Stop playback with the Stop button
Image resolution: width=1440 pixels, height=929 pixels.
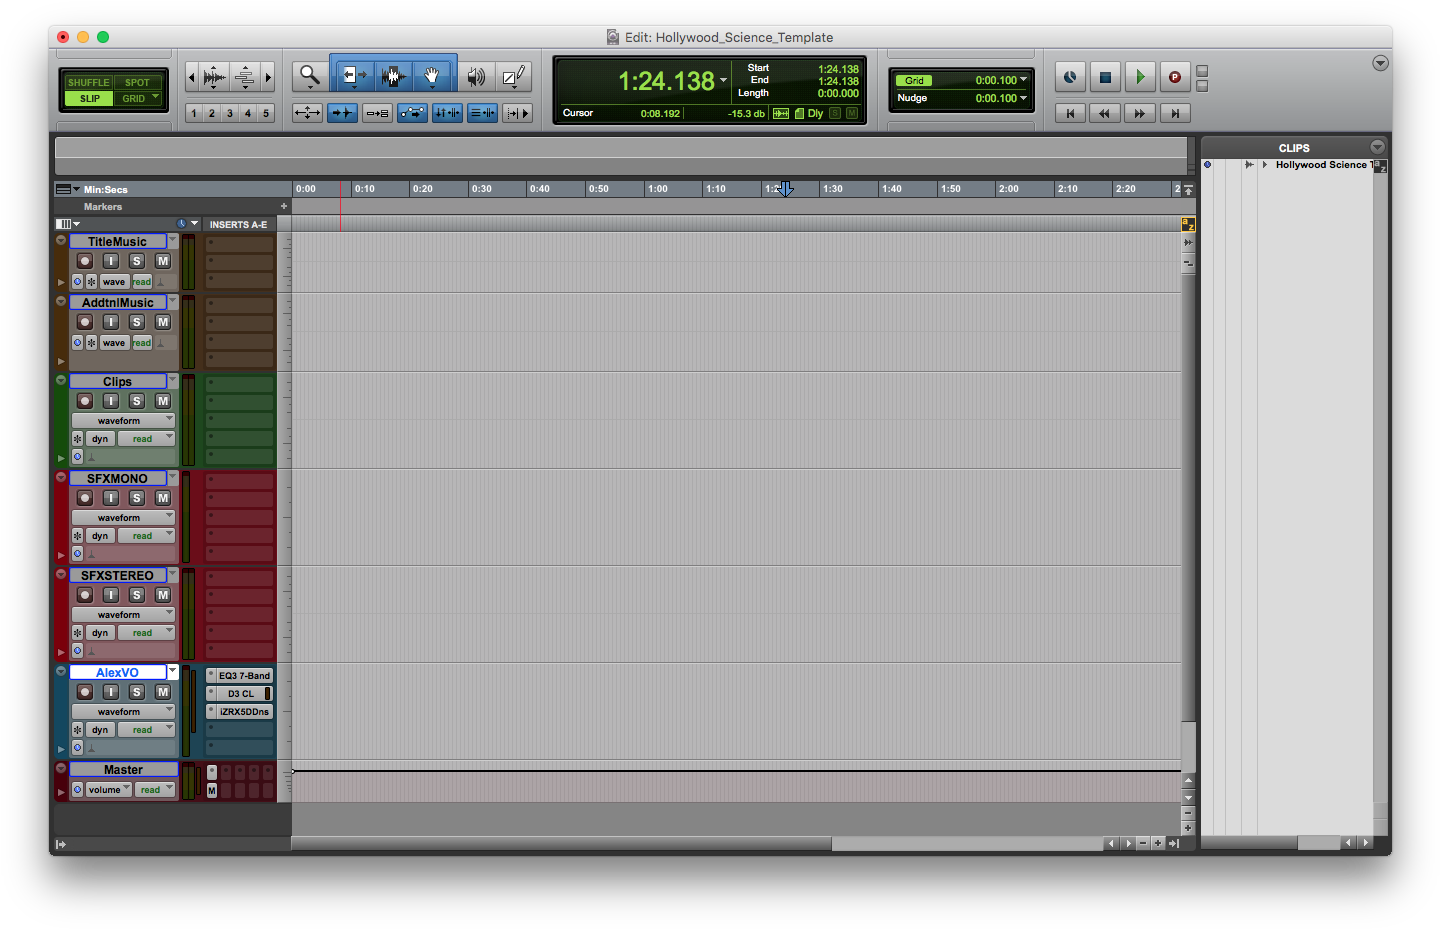tap(1105, 77)
